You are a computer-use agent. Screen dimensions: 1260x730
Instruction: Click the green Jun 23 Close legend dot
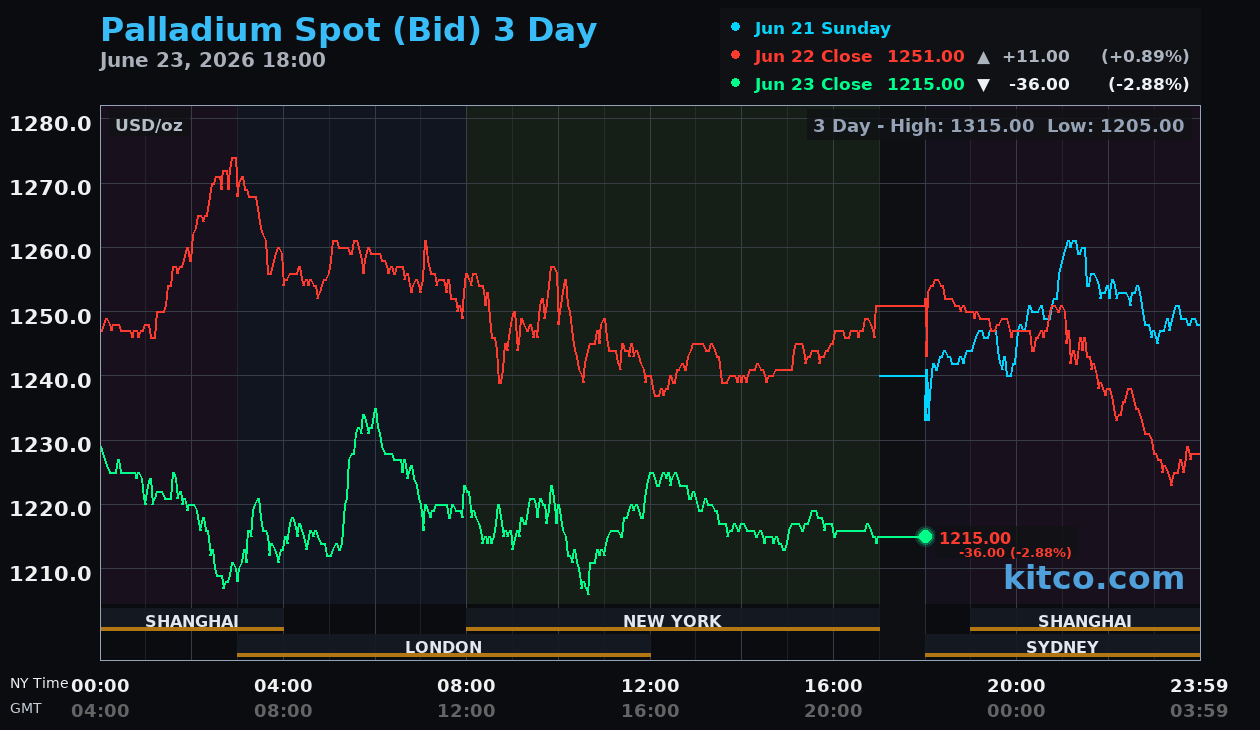click(736, 83)
